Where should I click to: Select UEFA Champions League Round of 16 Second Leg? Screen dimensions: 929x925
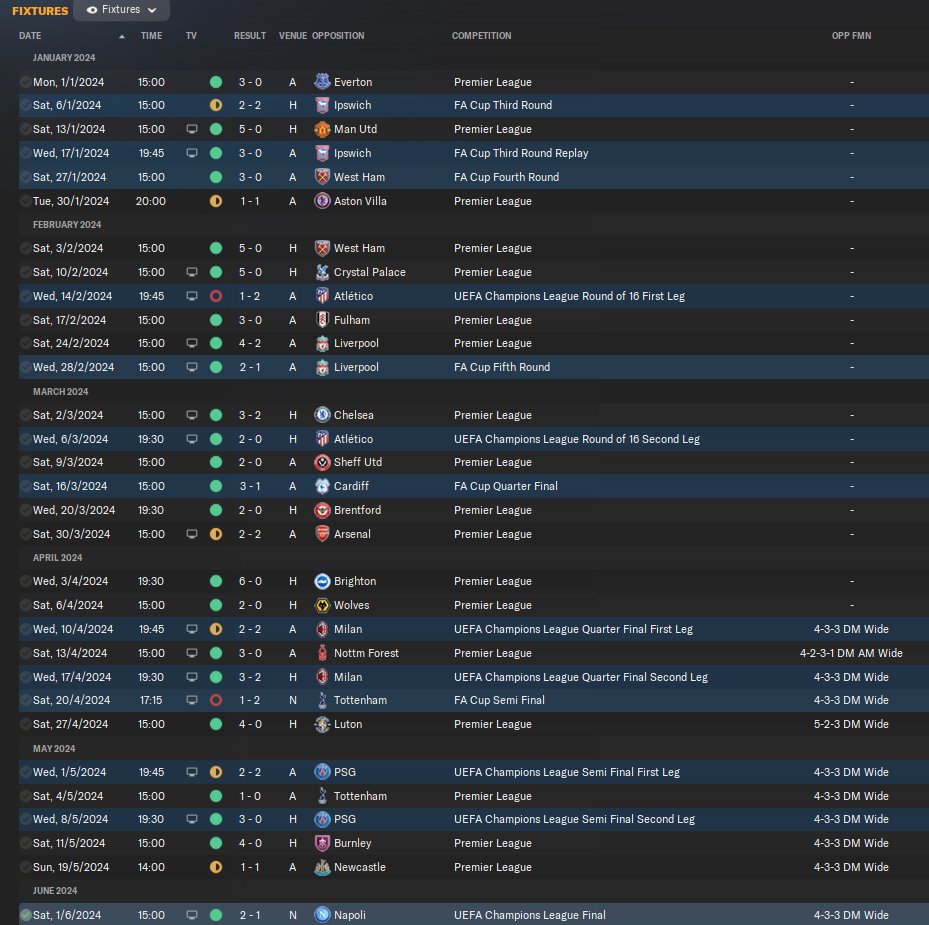pyautogui.click(x=576, y=439)
